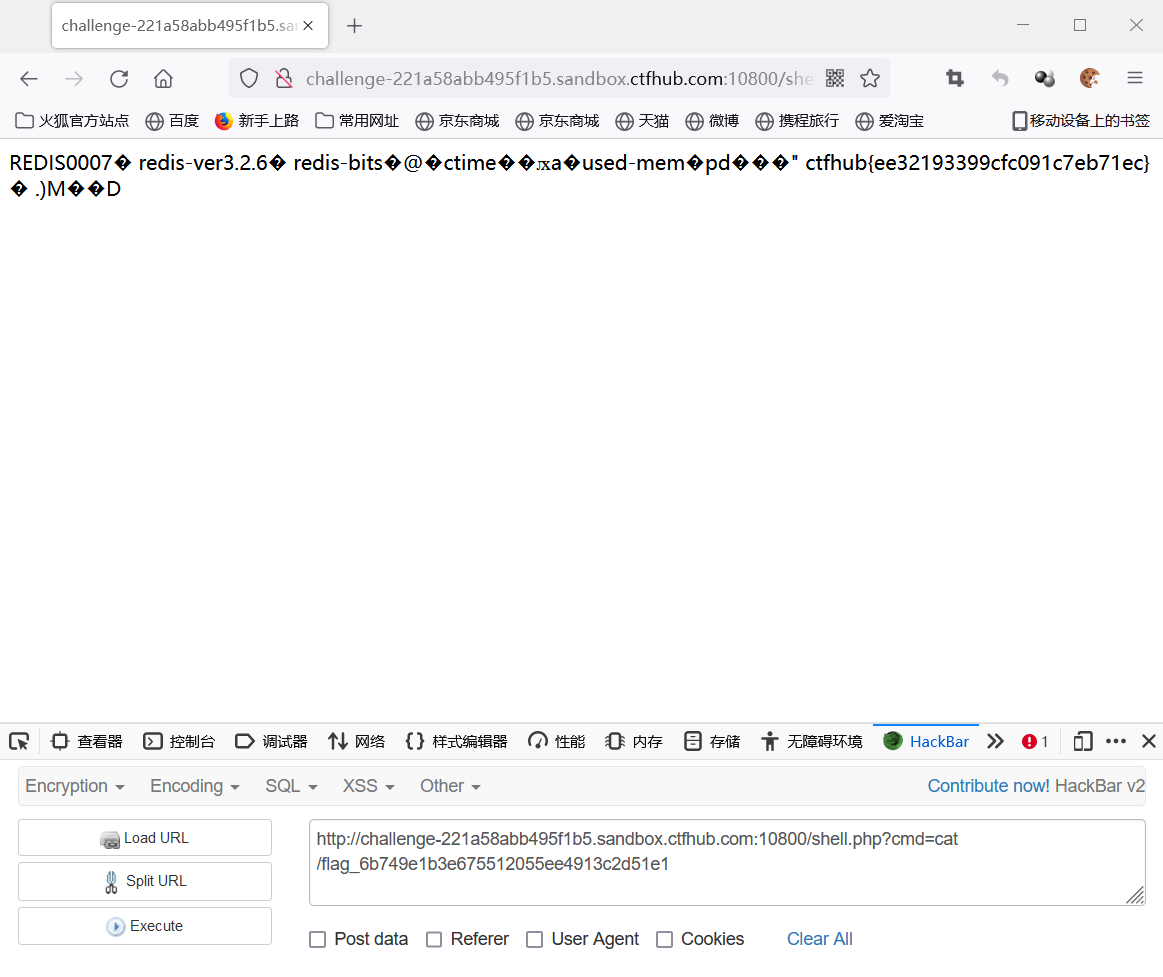
Task: Enable the Referer checkbox
Action: [434, 939]
